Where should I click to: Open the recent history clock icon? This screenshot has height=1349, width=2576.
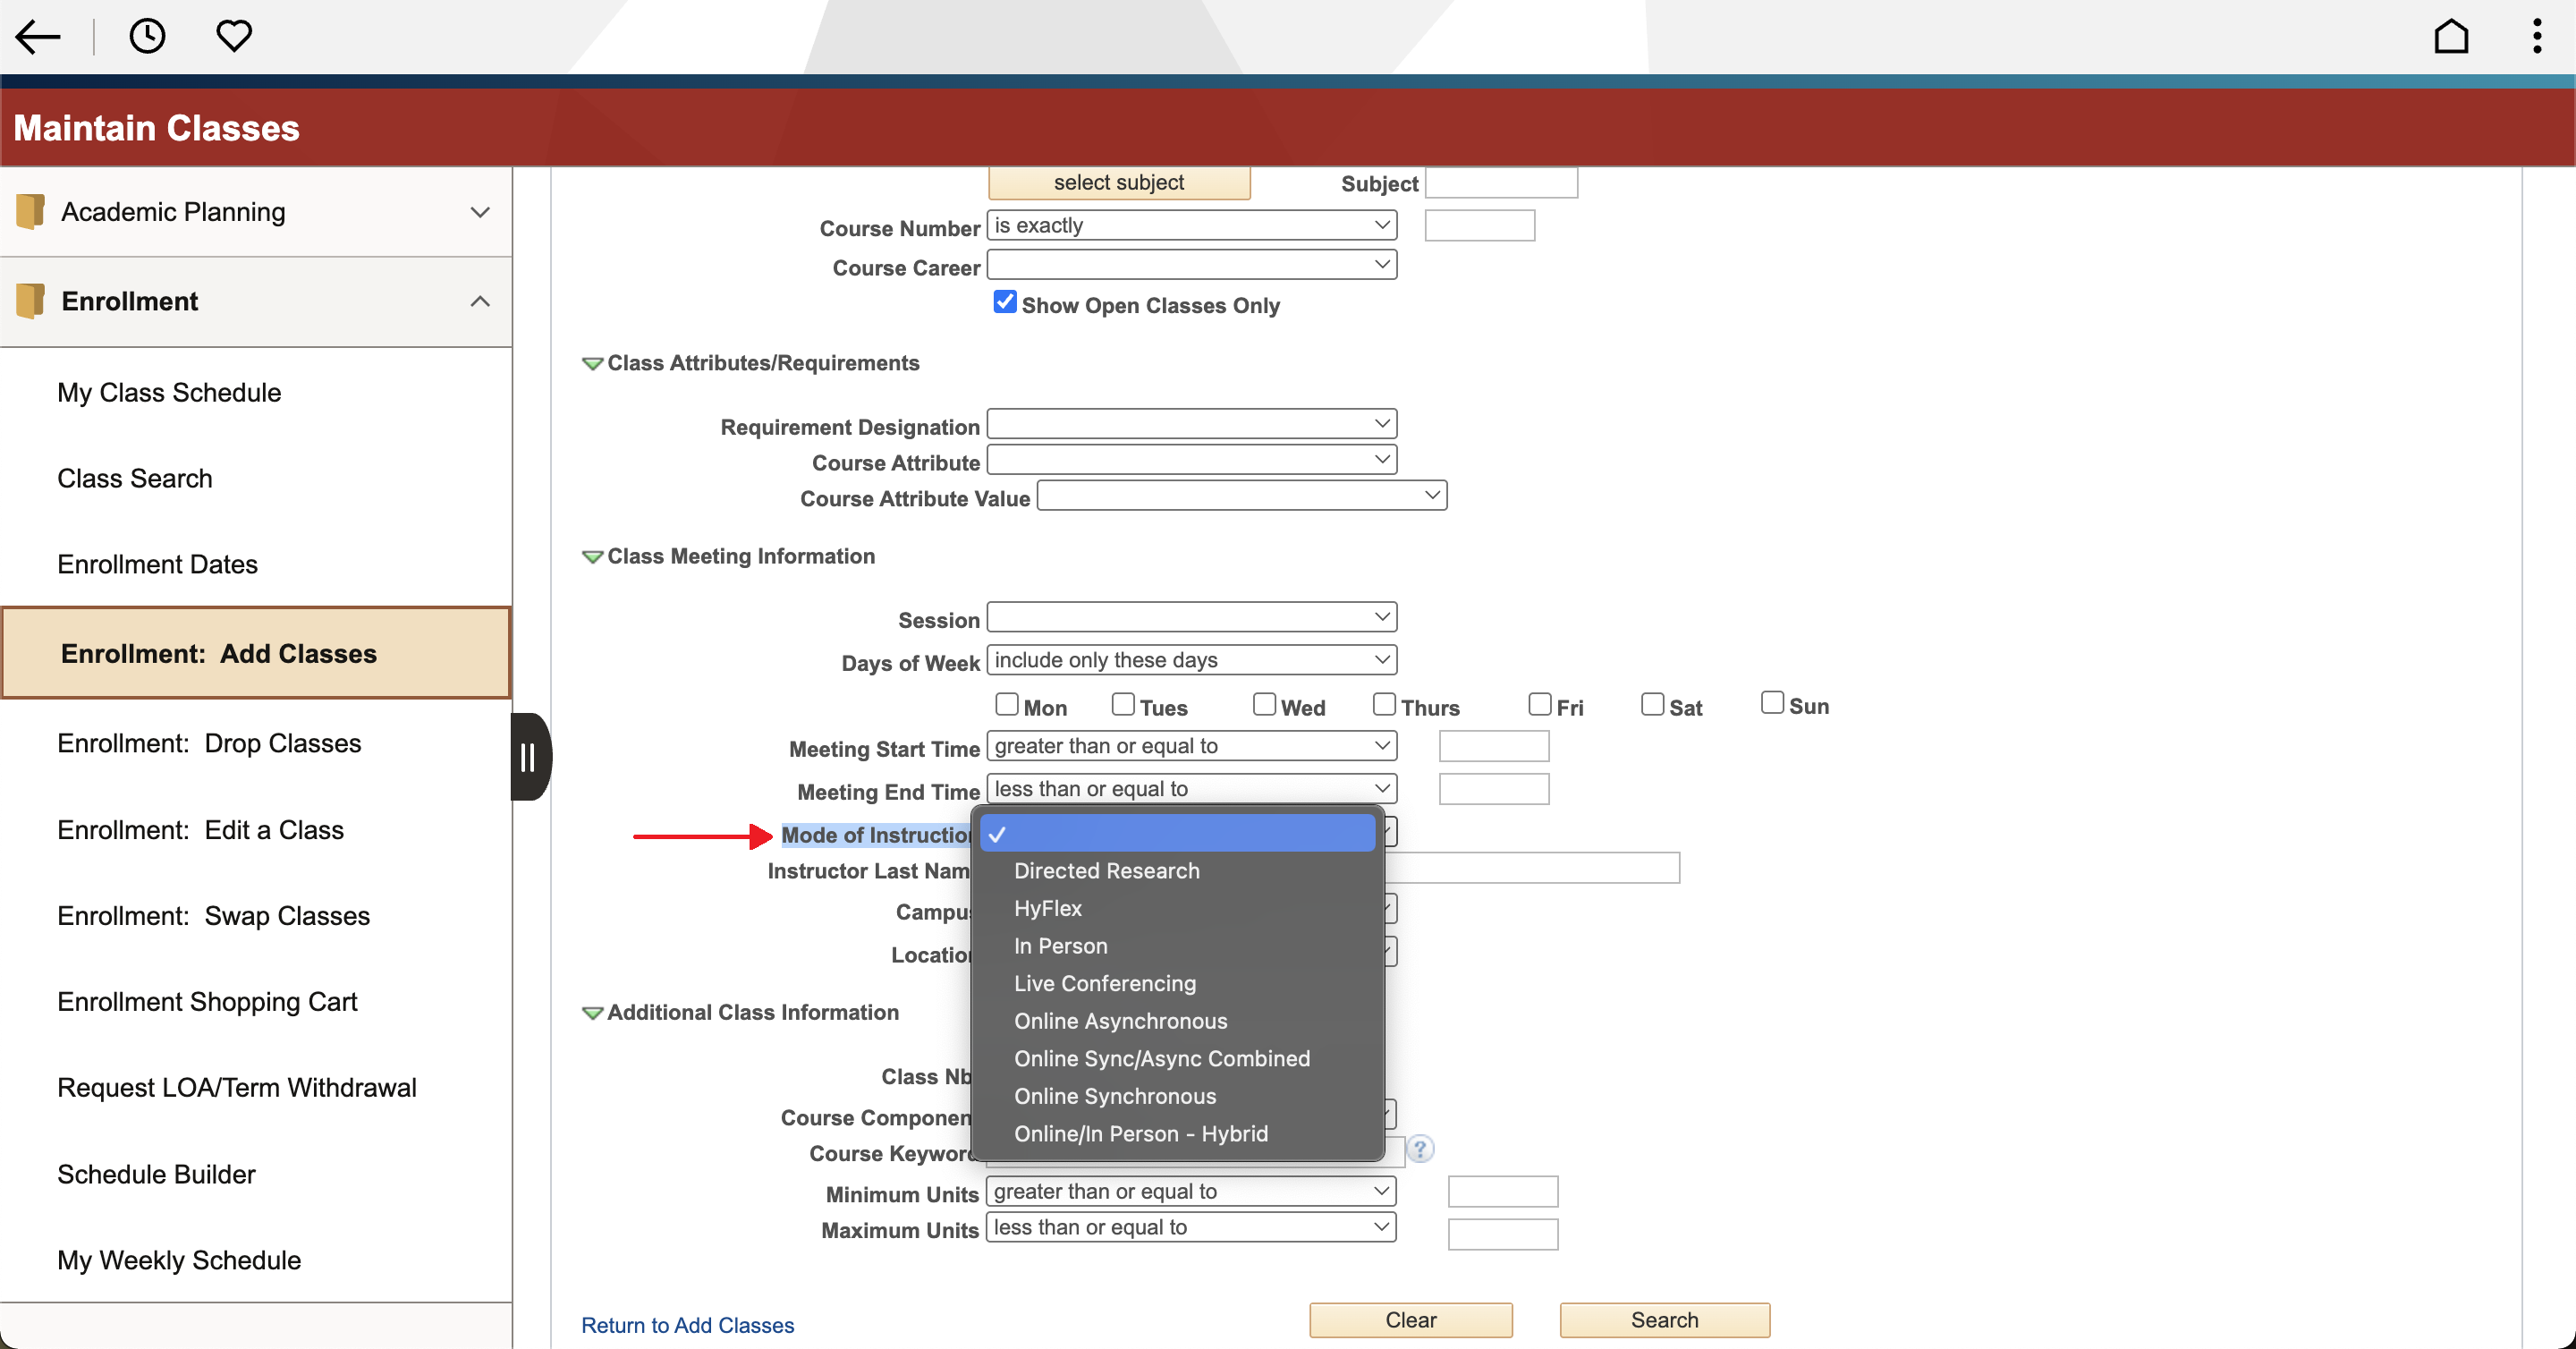[147, 36]
